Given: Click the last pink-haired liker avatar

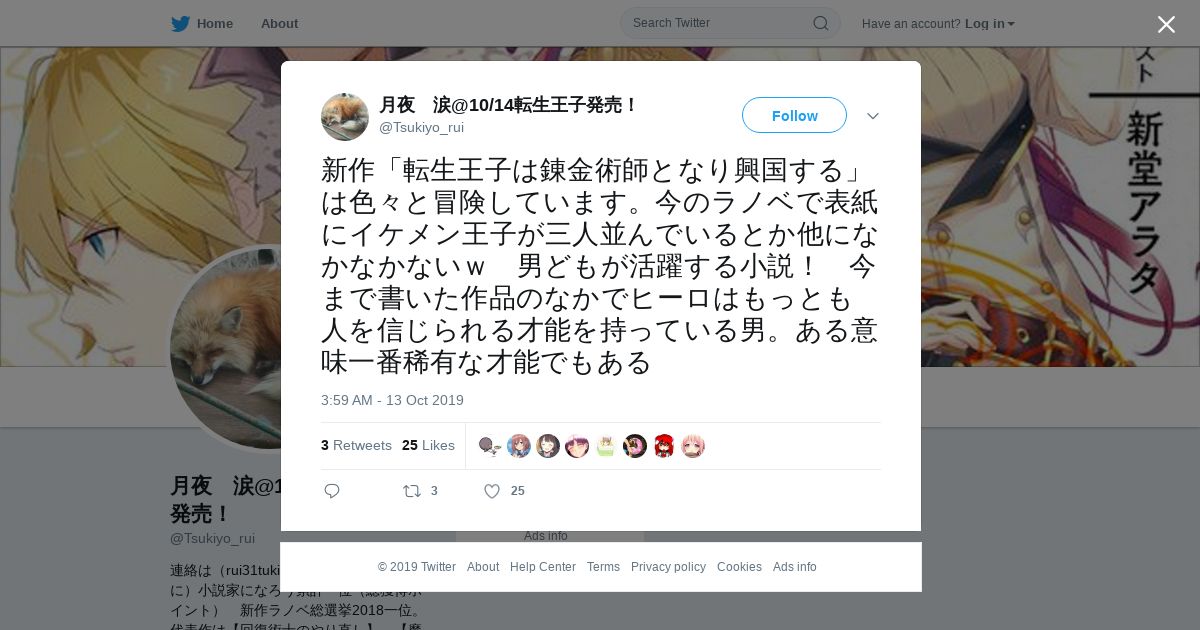Looking at the screenshot, I should (693, 446).
